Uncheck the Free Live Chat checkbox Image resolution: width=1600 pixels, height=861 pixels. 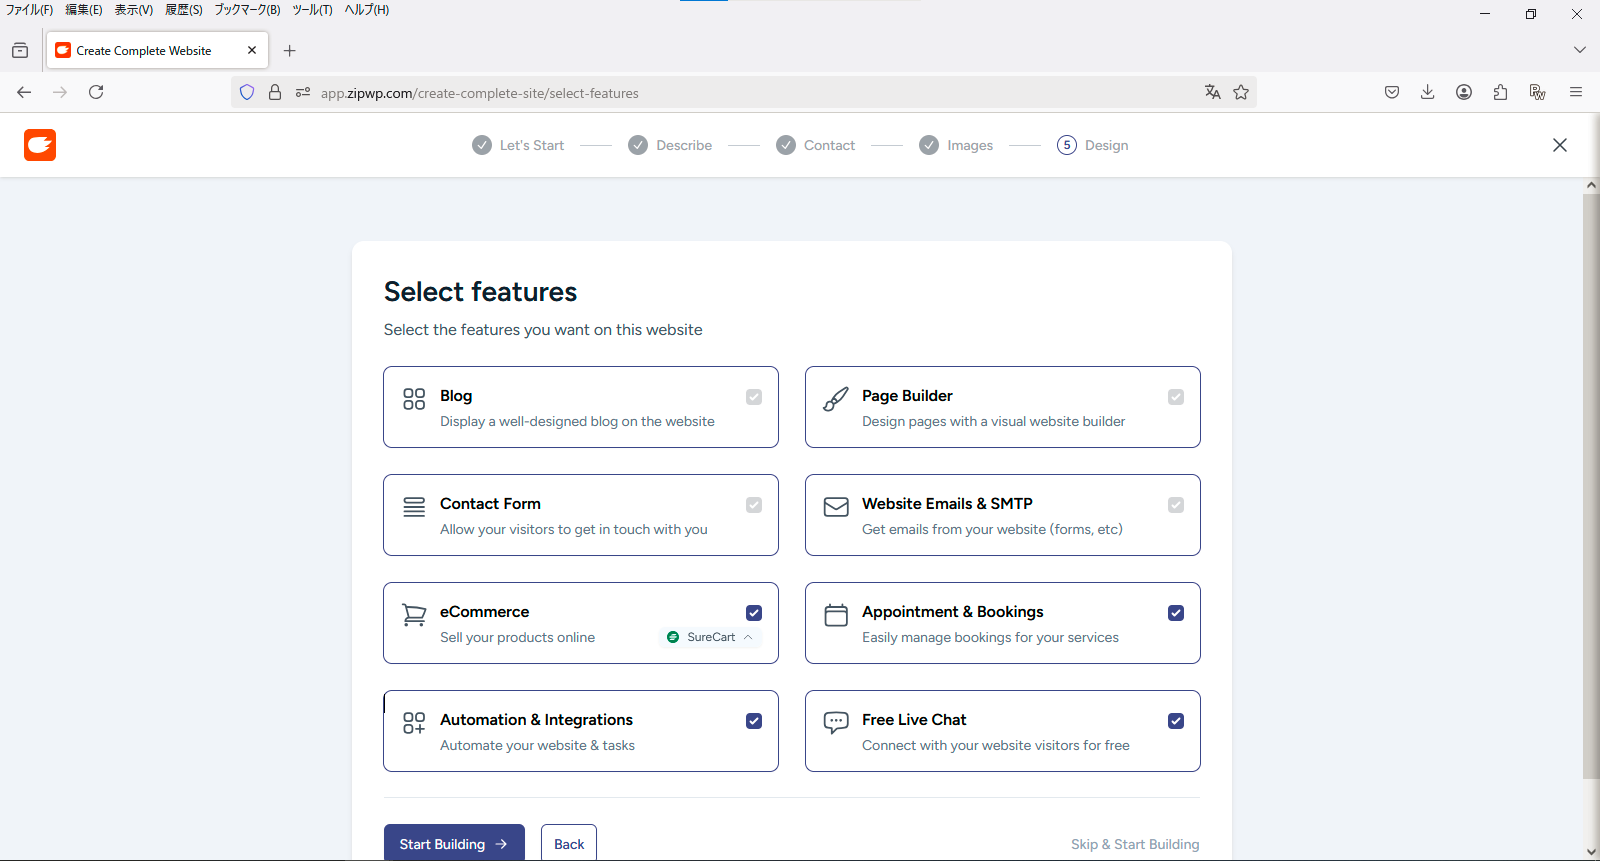point(1176,721)
